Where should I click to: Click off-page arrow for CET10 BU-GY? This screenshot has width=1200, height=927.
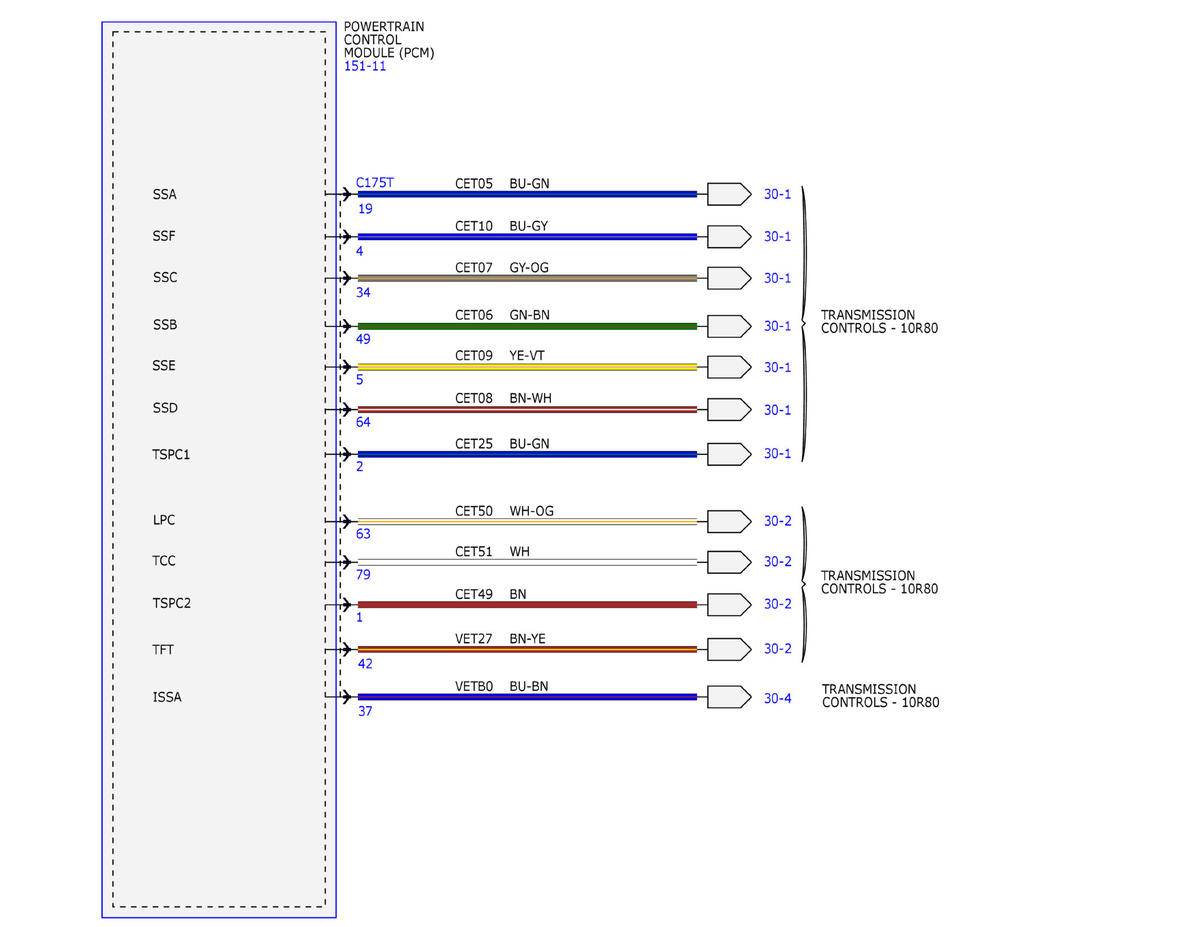[729, 236]
